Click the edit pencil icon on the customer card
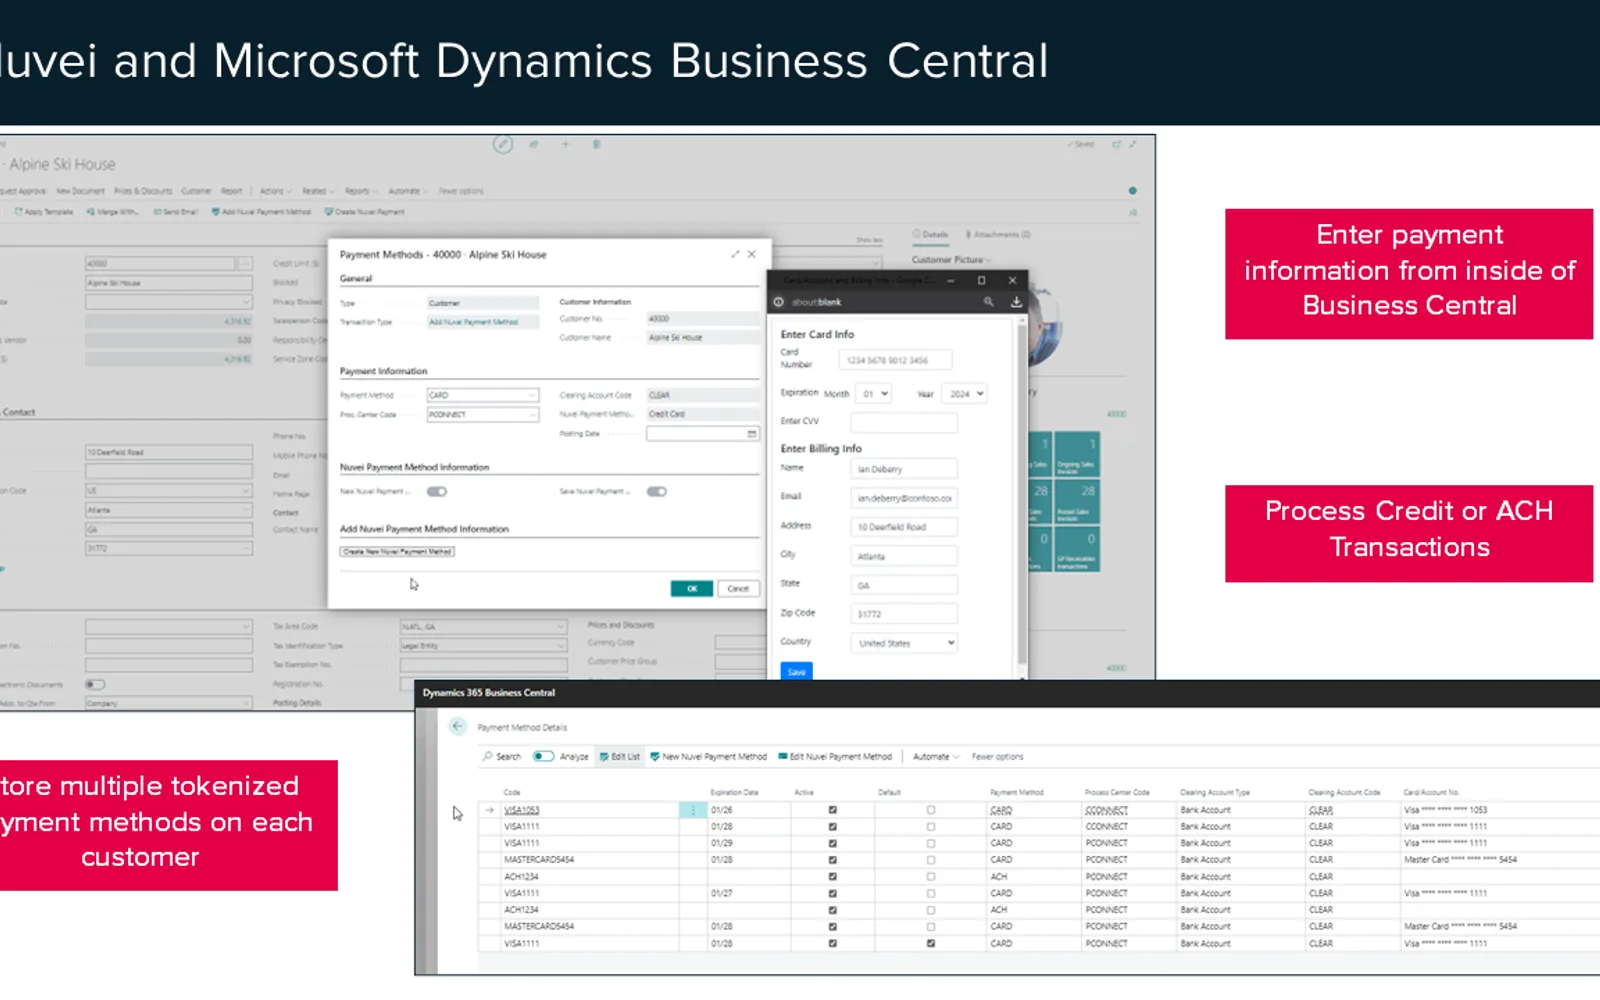The image size is (1600, 1000). pyautogui.click(x=503, y=144)
